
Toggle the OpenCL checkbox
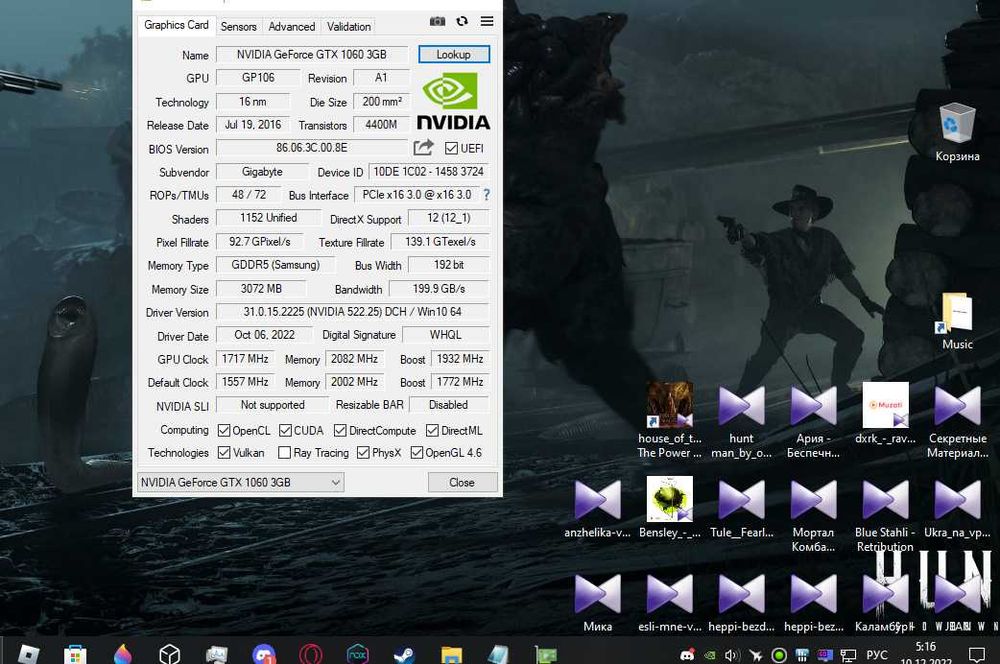pos(224,431)
